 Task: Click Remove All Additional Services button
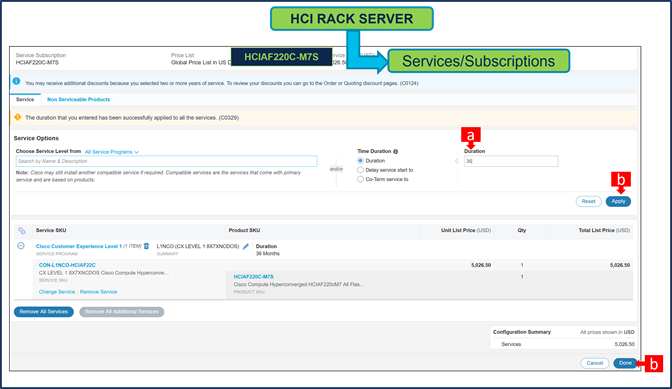pyautogui.click(x=122, y=311)
